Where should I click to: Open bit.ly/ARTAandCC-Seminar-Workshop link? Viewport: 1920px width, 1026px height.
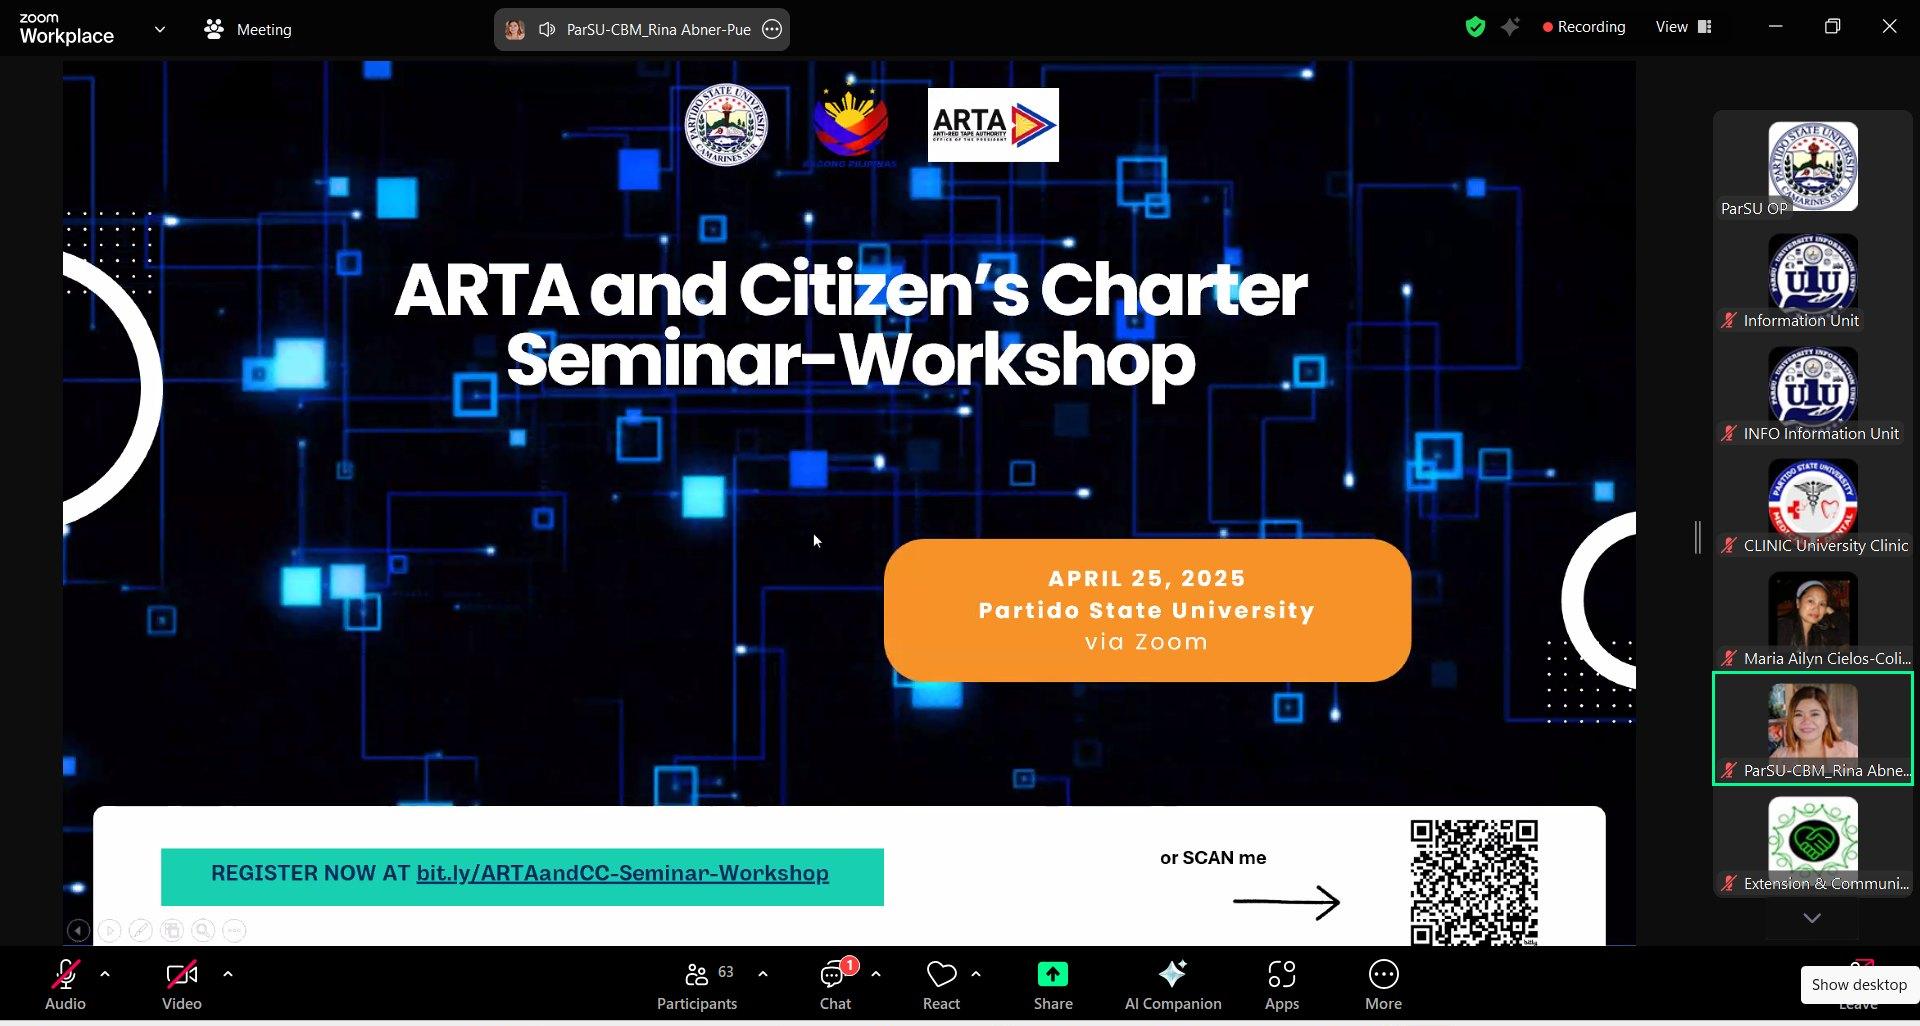coord(622,873)
